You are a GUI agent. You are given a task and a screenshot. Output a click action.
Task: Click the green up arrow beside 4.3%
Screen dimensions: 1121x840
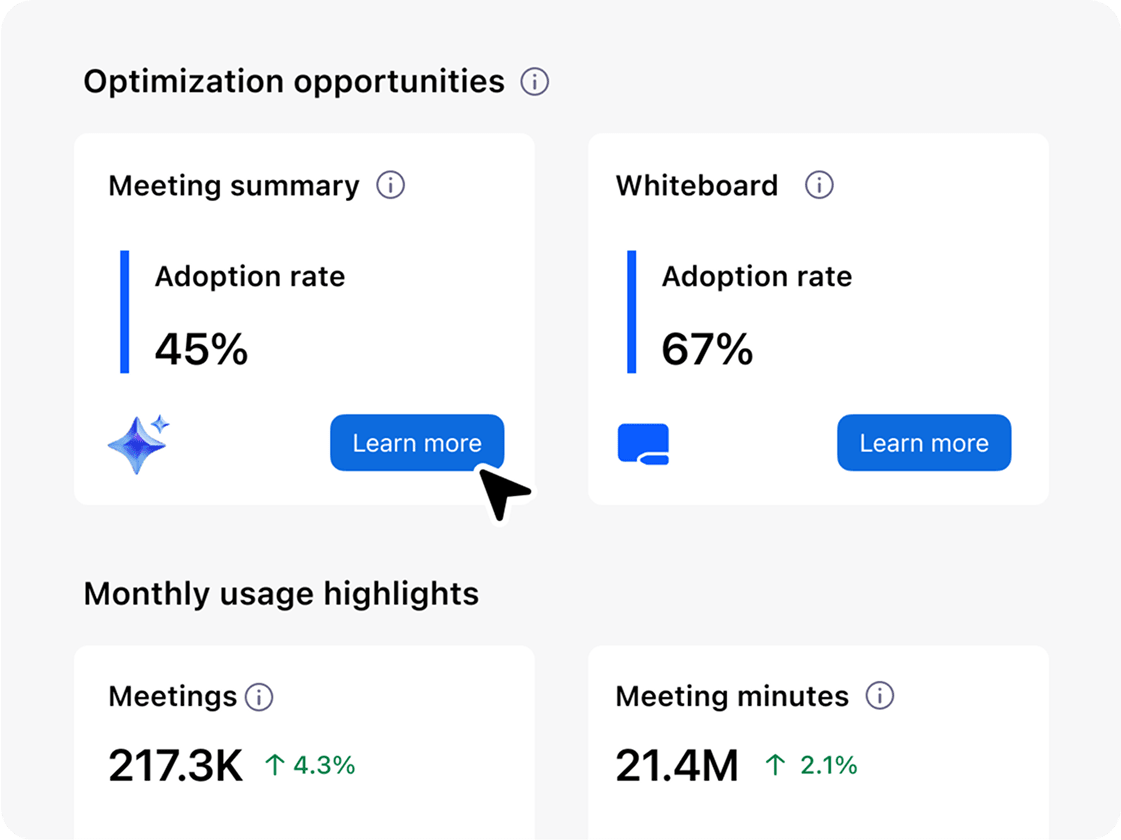click(275, 766)
